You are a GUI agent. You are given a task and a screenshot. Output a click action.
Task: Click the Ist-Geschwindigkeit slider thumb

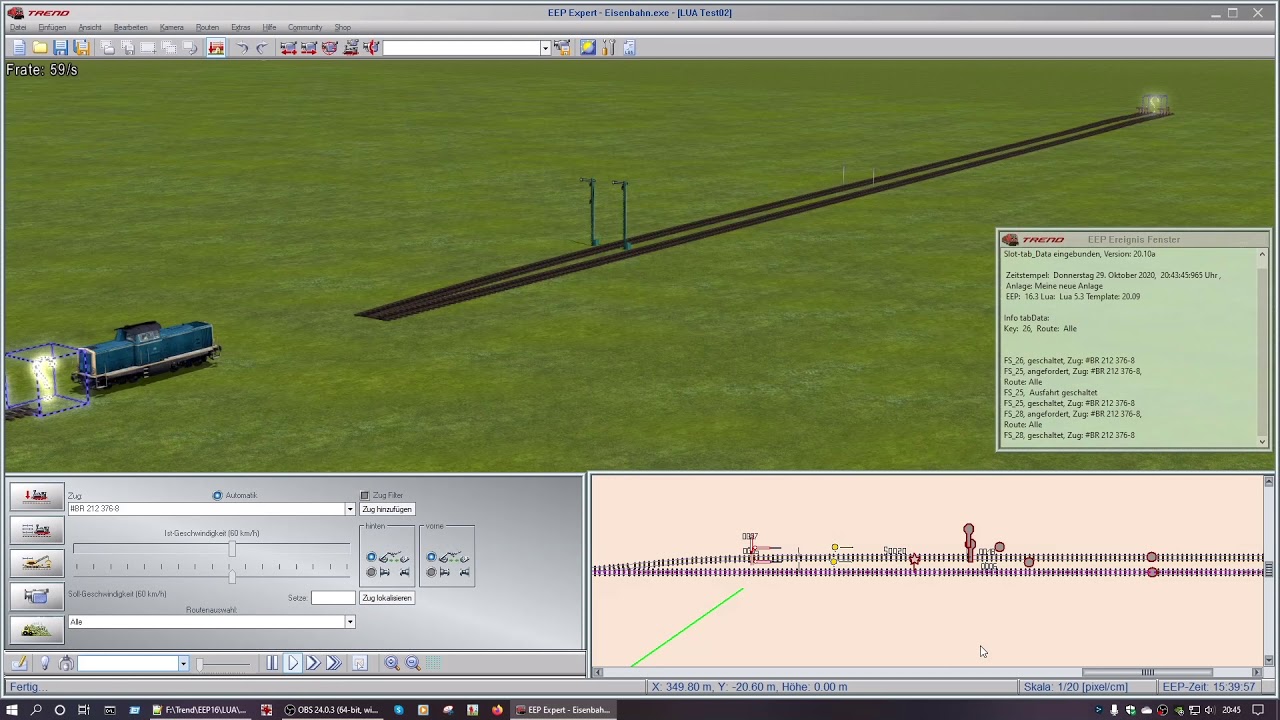click(x=232, y=548)
